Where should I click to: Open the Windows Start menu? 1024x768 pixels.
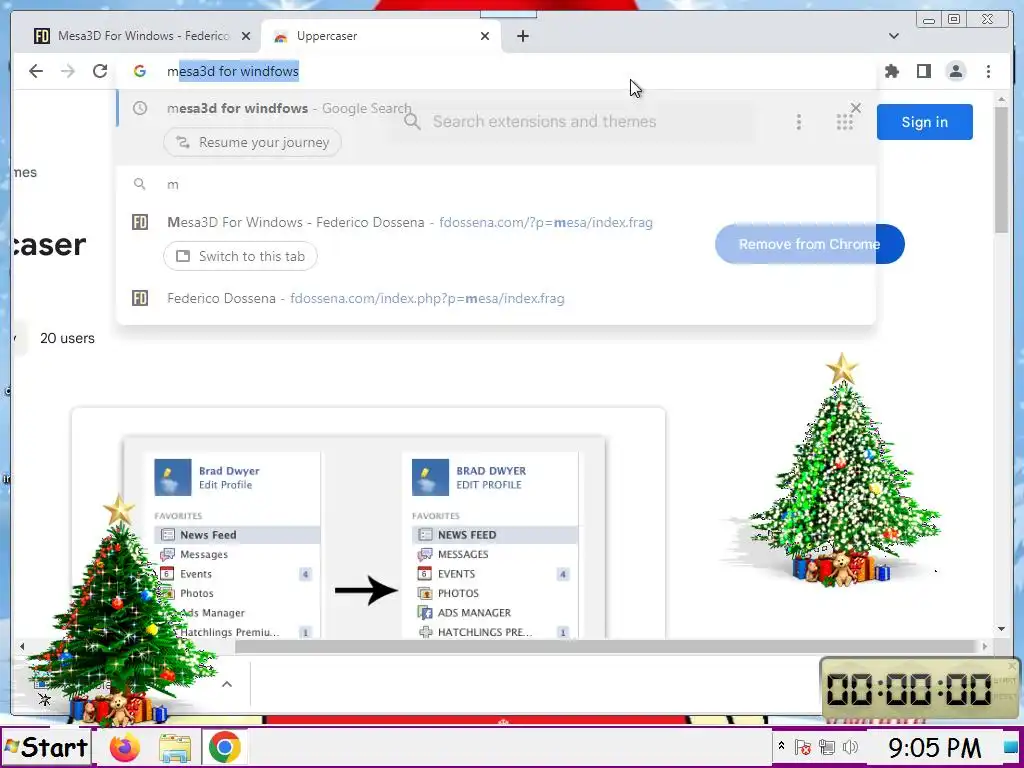[46, 747]
